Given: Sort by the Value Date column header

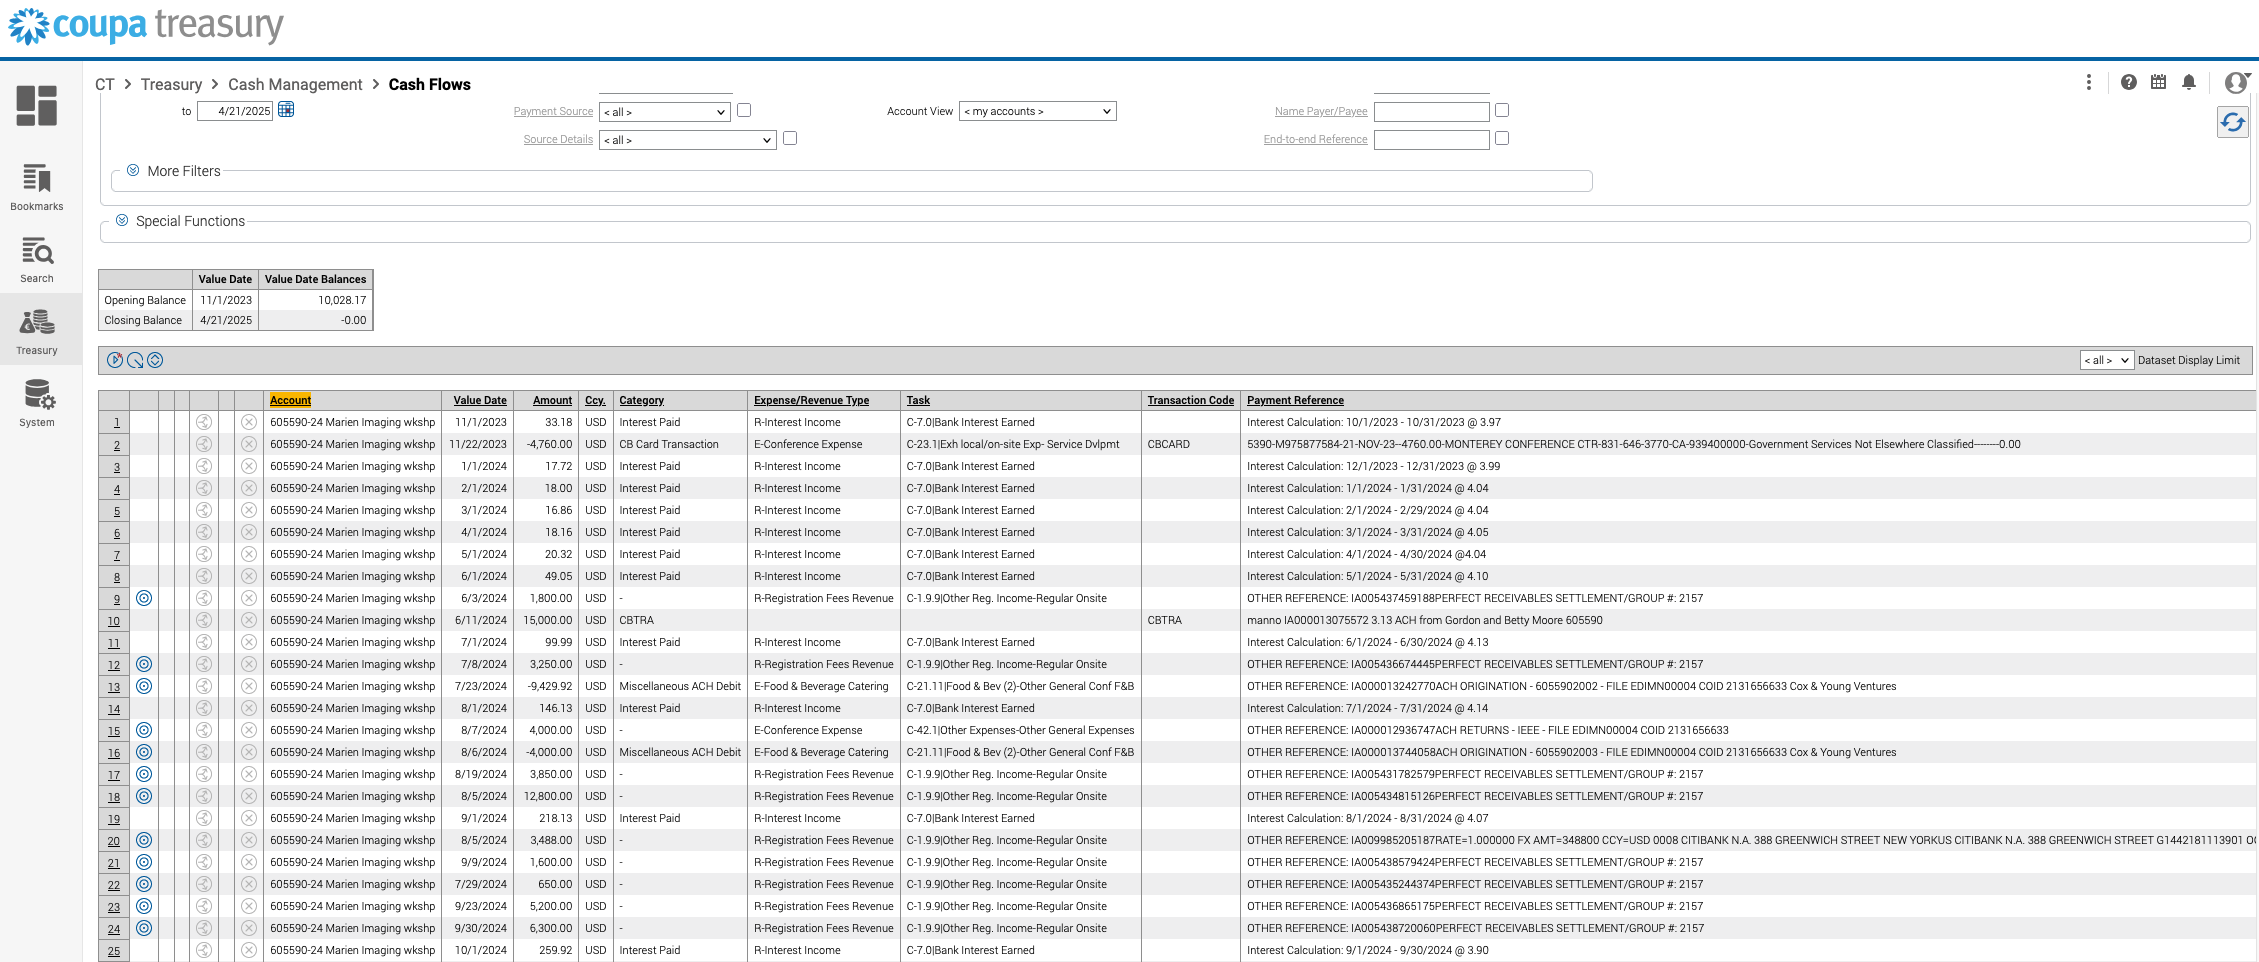Looking at the screenshot, I should pos(480,400).
